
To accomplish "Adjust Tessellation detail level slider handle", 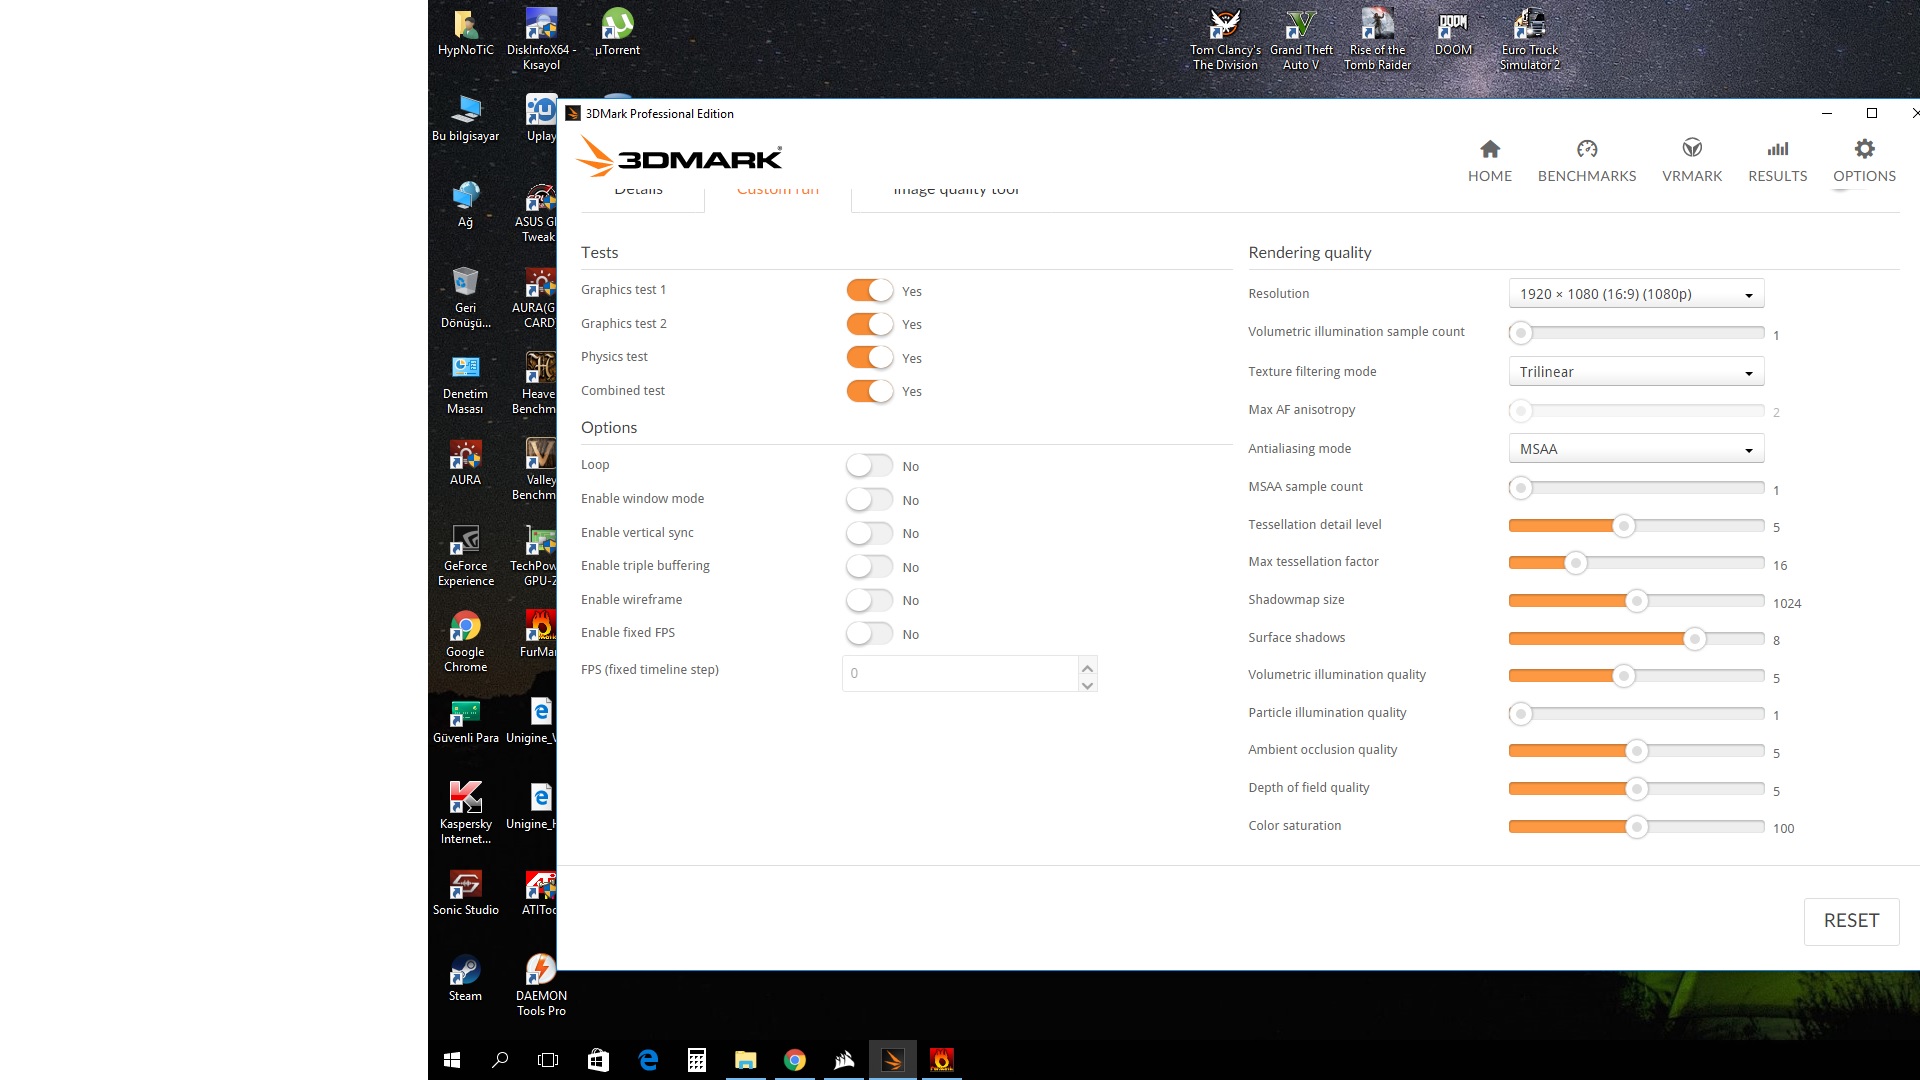I will point(1624,526).
